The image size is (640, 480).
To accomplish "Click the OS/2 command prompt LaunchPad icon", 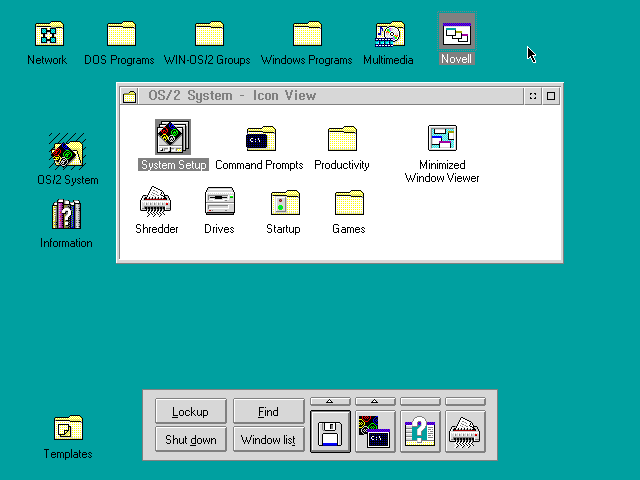I will pyautogui.click(x=375, y=432).
